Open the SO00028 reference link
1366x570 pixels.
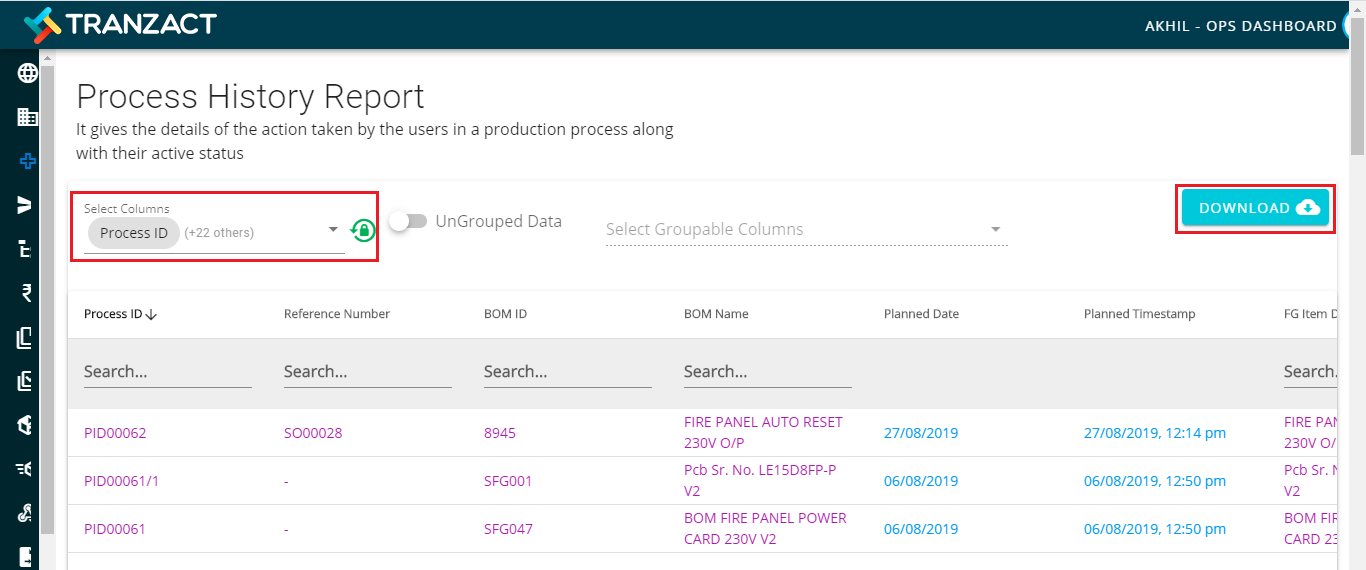pos(313,433)
